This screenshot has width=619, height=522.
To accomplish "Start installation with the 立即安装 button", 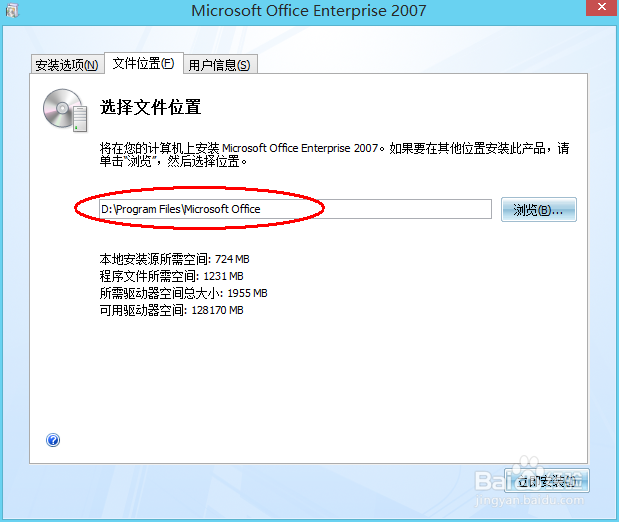I will [x=547, y=481].
